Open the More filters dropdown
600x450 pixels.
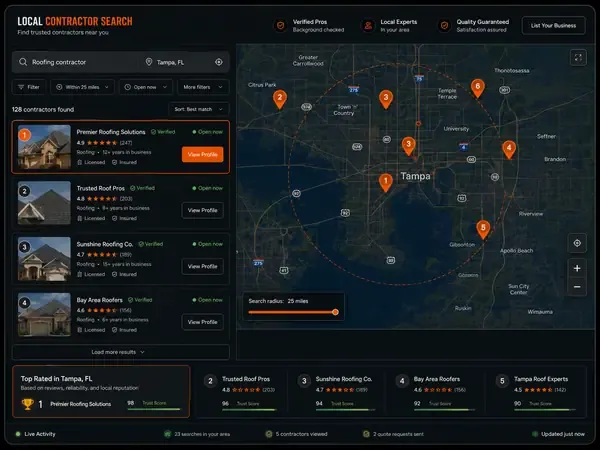pyautogui.click(x=203, y=87)
